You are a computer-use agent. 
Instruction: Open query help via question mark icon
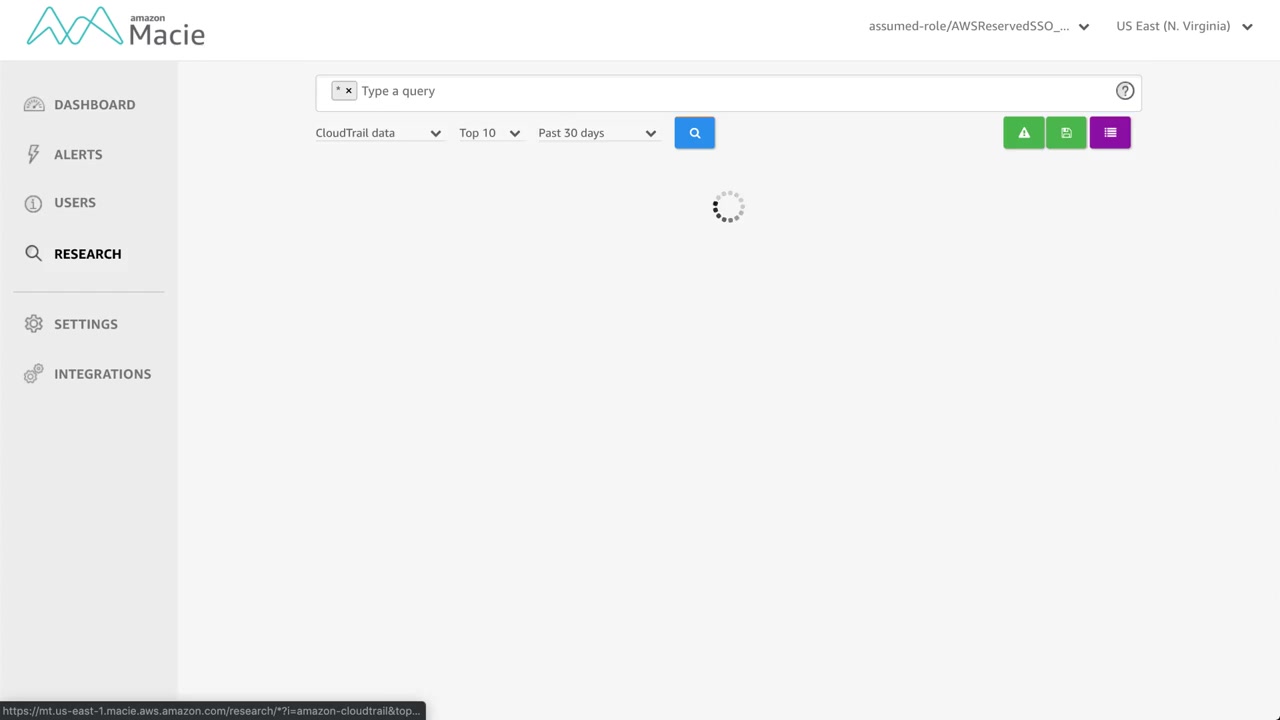[x=1125, y=91]
